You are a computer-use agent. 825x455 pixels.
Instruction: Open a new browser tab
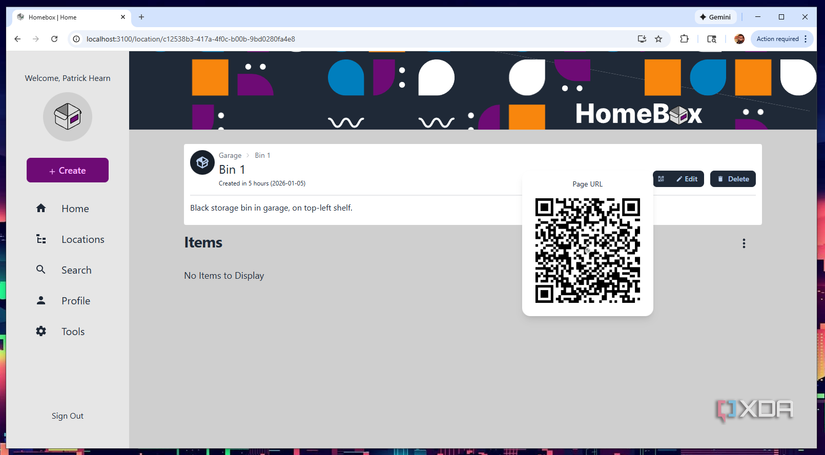tap(141, 17)
